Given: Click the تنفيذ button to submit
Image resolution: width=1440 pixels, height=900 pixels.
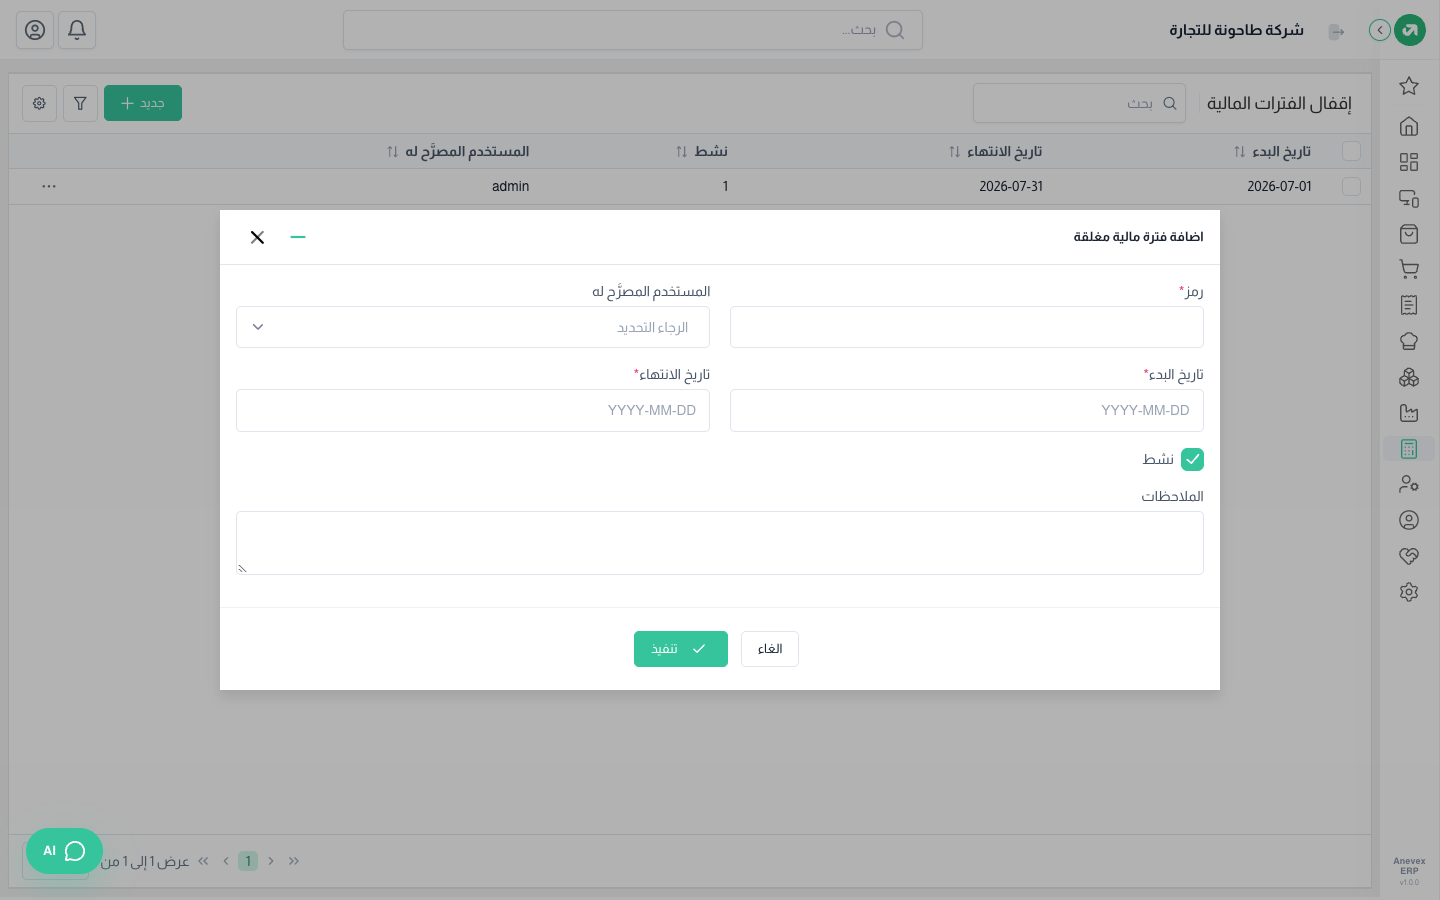Looking at the screenshot, I should [681, 649].
